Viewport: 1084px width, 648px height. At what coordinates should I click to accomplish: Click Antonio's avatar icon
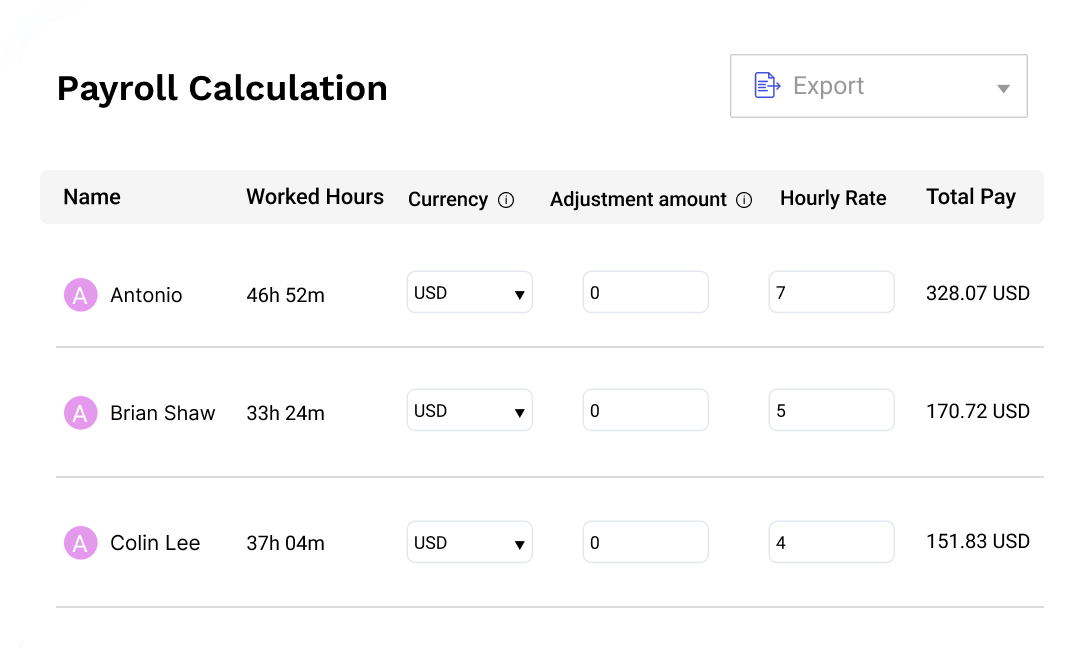80,295
